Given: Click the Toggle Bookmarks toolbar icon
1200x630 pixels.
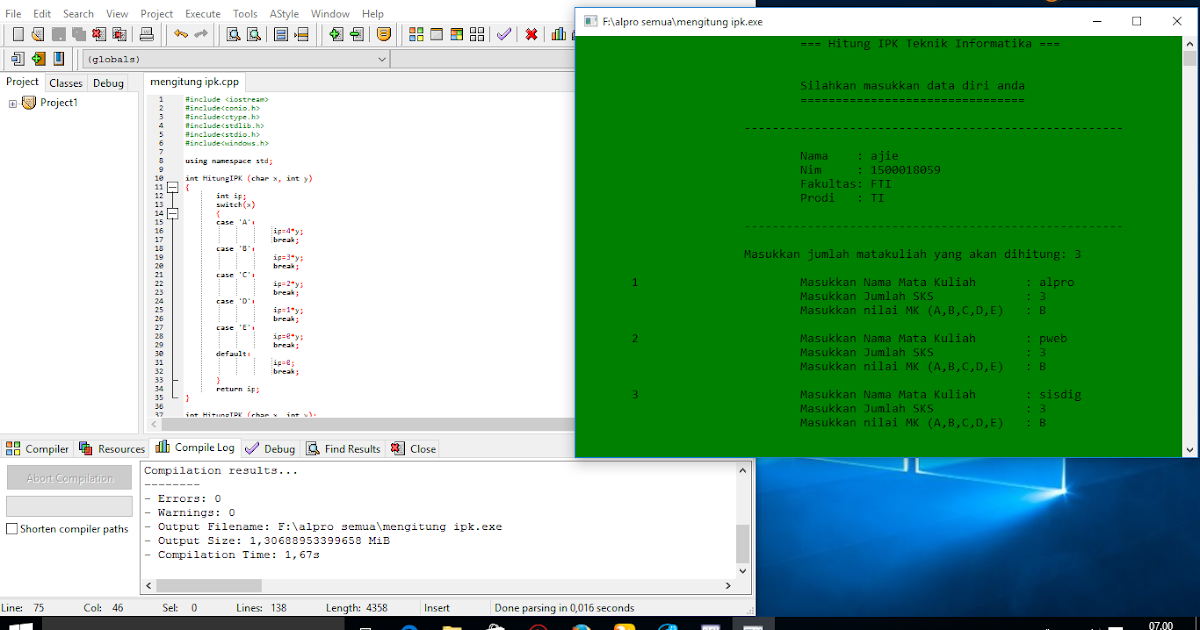Looking at the screenshot, I should point(38,59).
